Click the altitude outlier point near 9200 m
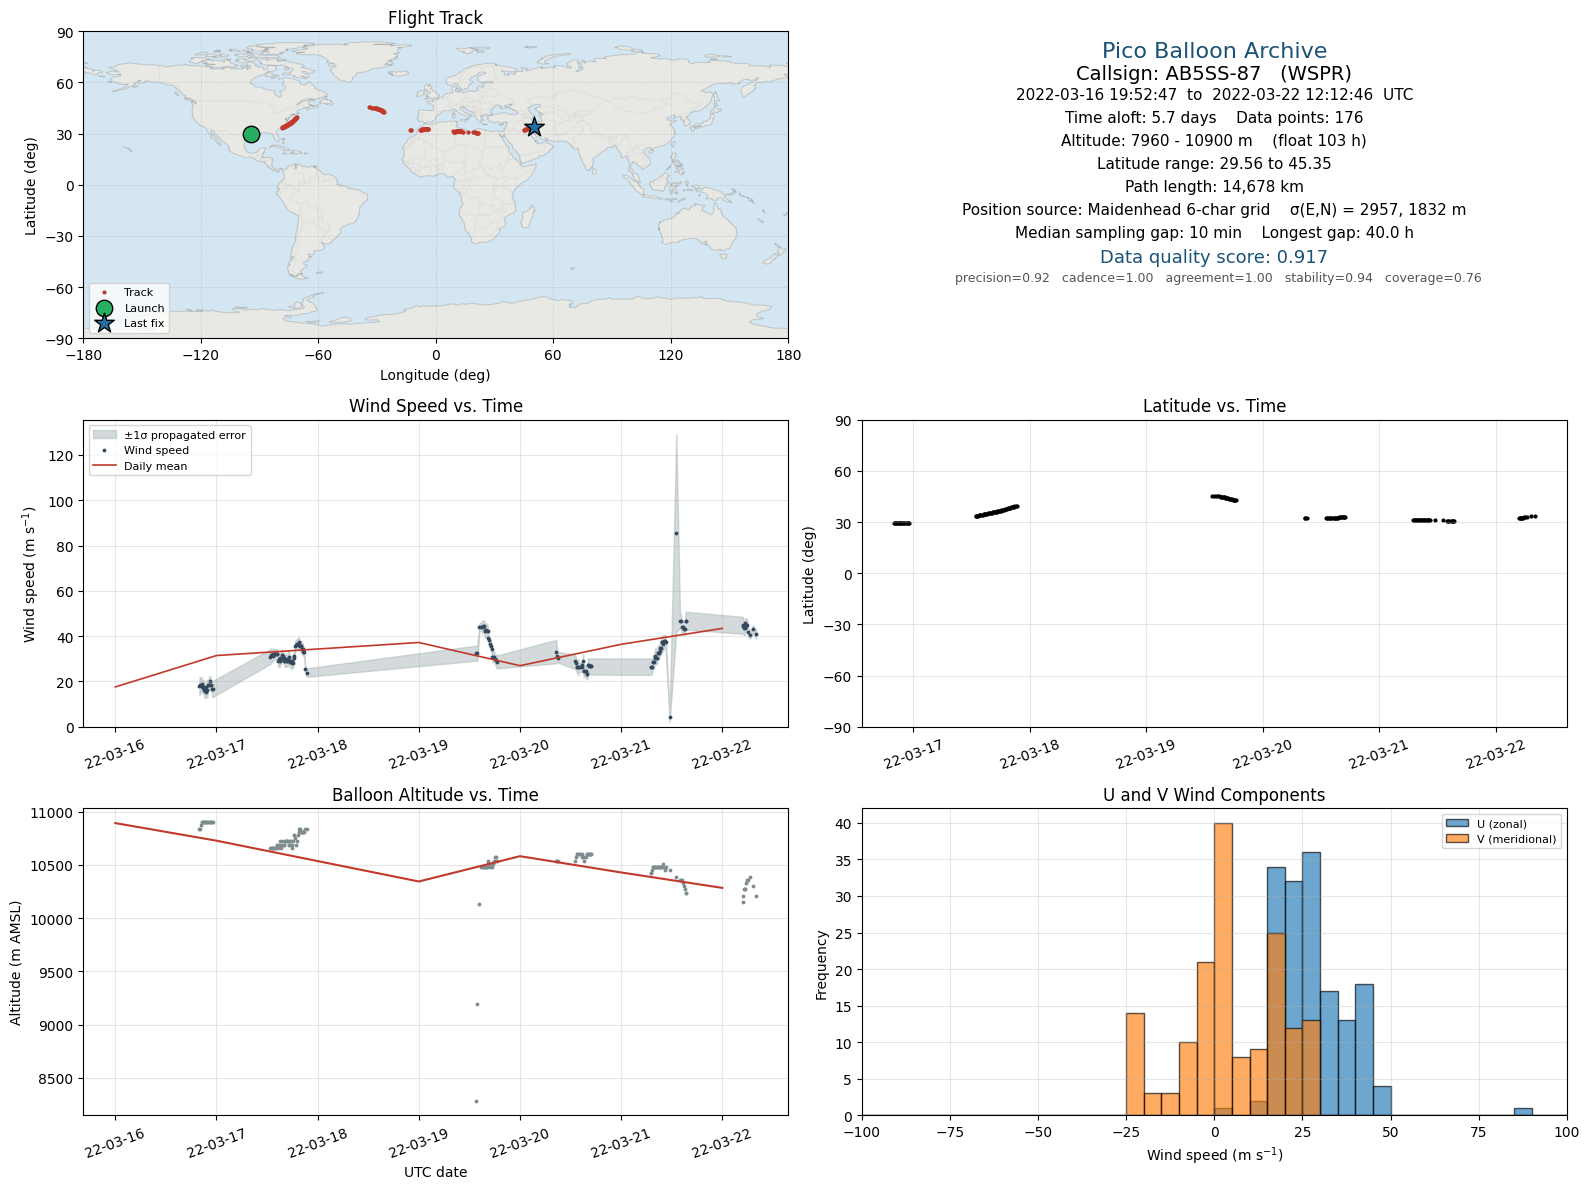 click(477, 1004)
